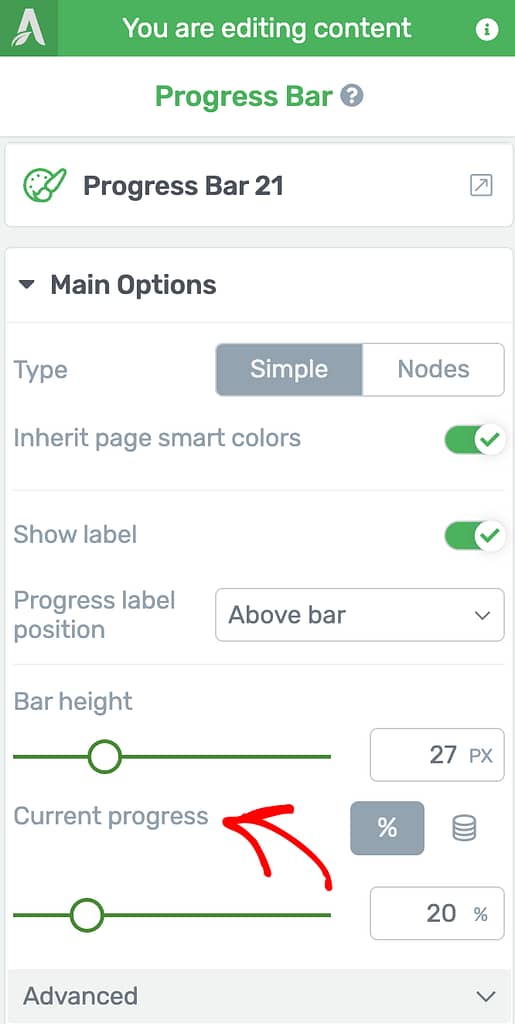Click the paint palette template icon

click(45, 186)
